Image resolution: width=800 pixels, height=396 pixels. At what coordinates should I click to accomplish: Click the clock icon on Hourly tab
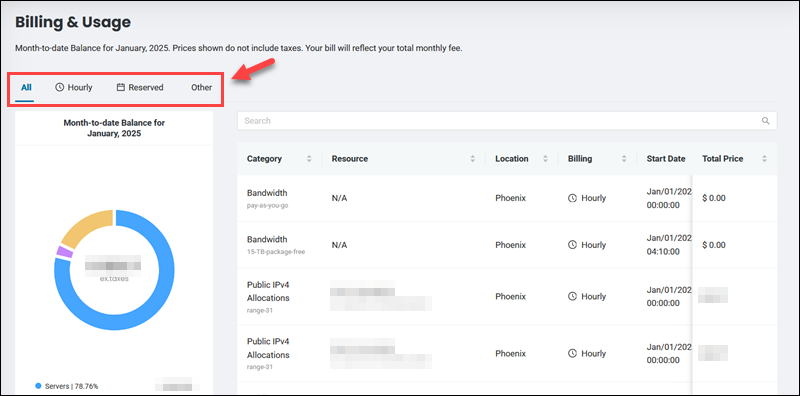[x=60, y=87]
